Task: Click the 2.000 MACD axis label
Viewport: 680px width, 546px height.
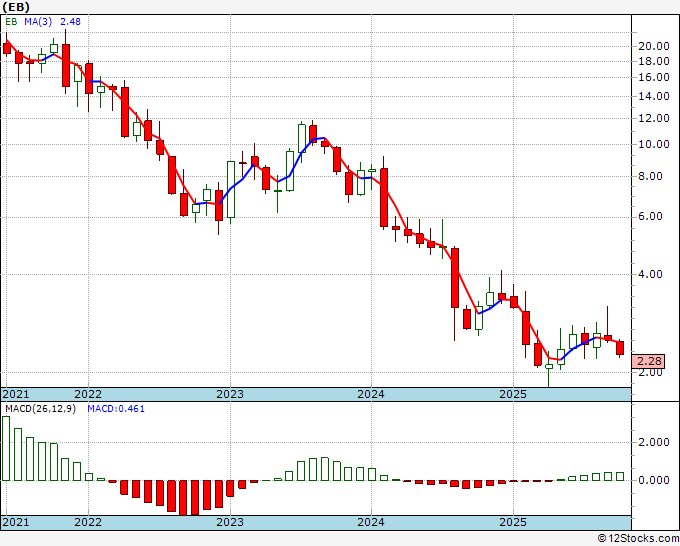Action: click(654, 442)
